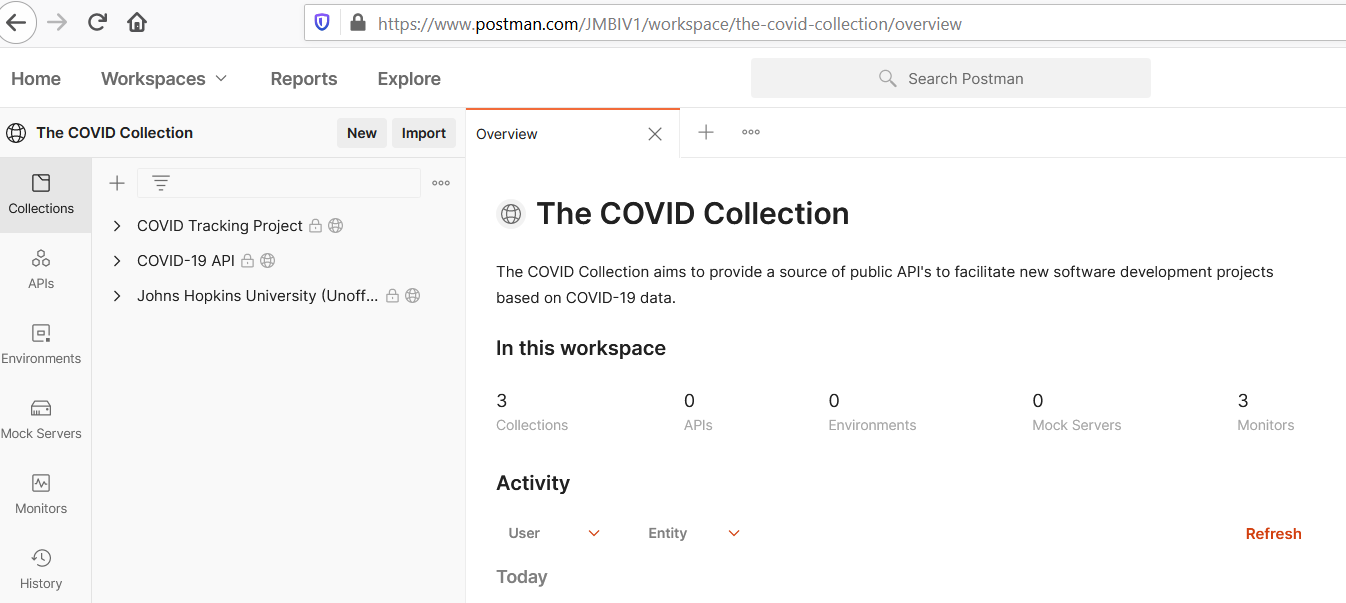Click the New button
The image size is (1346, 603).
click(362, 133)
